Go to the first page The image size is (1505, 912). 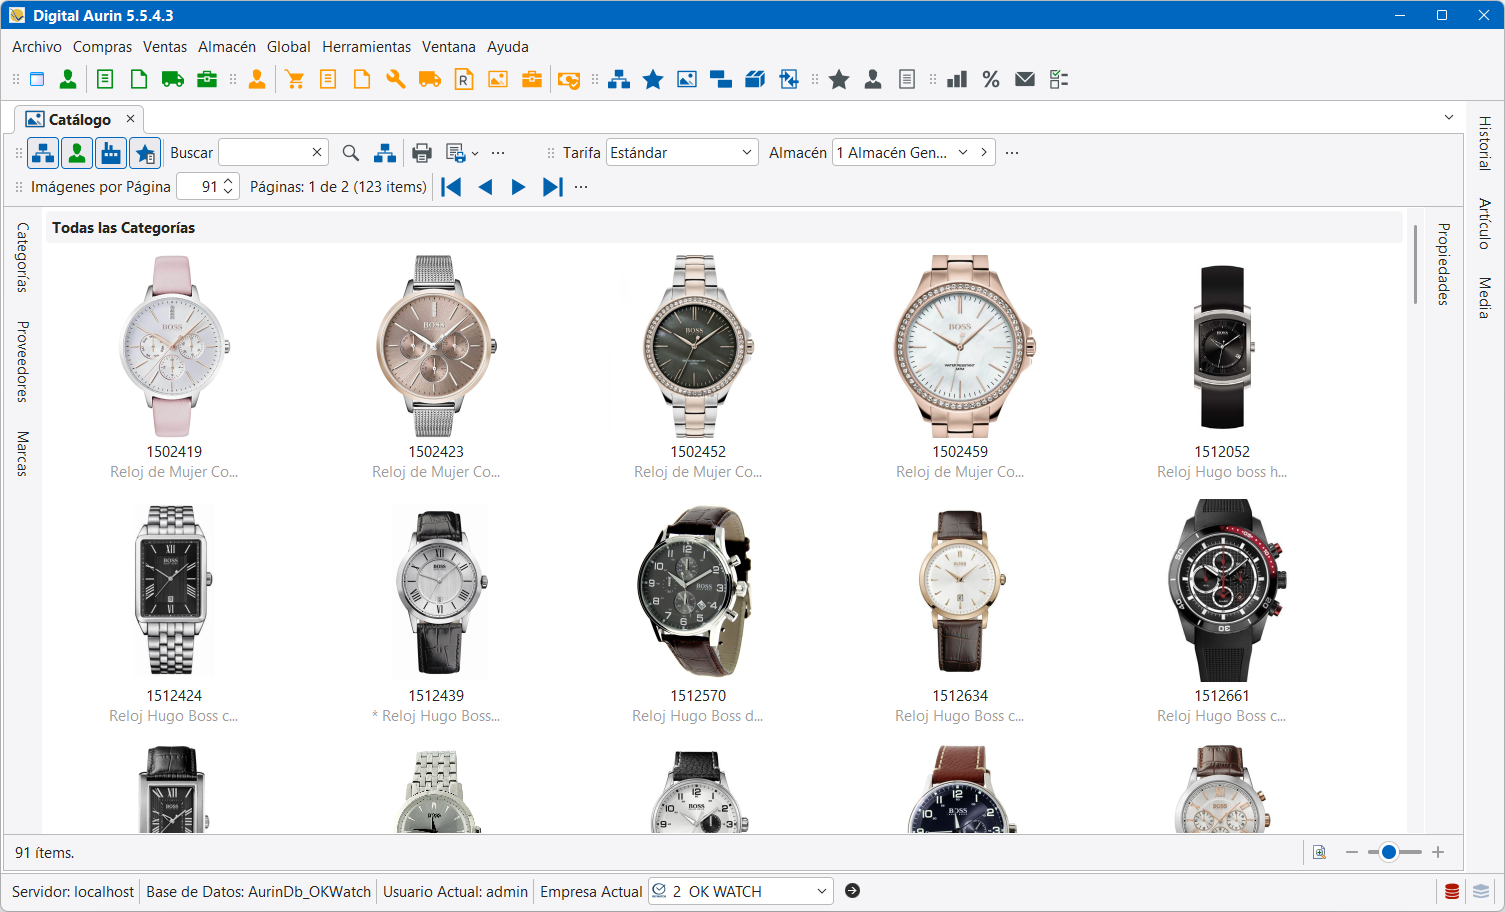pos(452,187)
